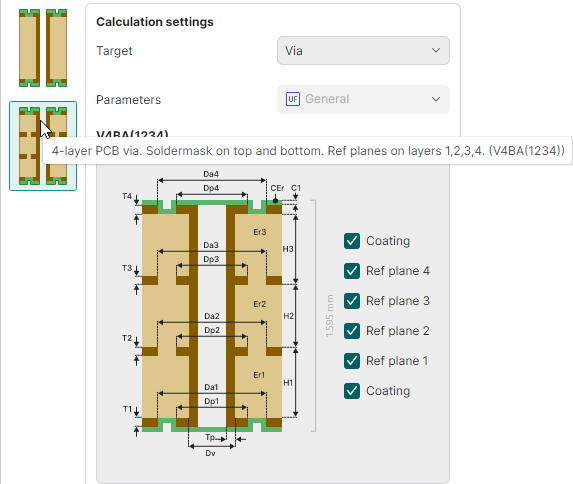Viewport: 573px width, 484px height.
Task: Click the 1.595 mm total thickness text
Action: [x=330, y=316]
